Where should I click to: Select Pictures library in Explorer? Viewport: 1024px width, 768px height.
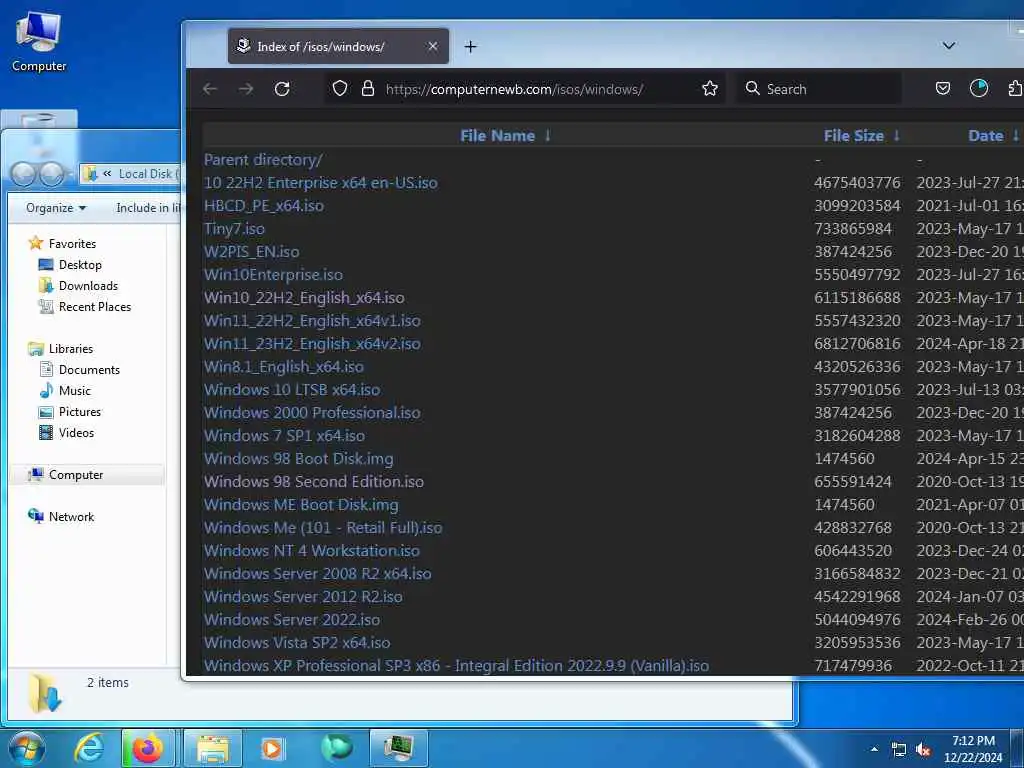point(70,411)
